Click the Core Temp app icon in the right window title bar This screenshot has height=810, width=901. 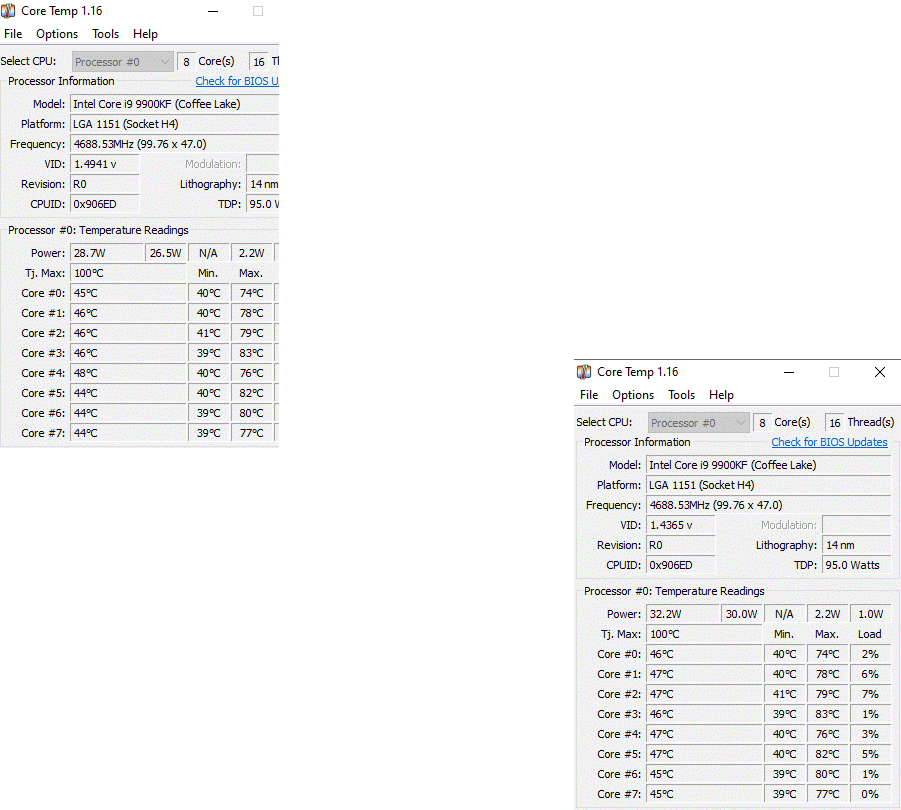(584, 372)
